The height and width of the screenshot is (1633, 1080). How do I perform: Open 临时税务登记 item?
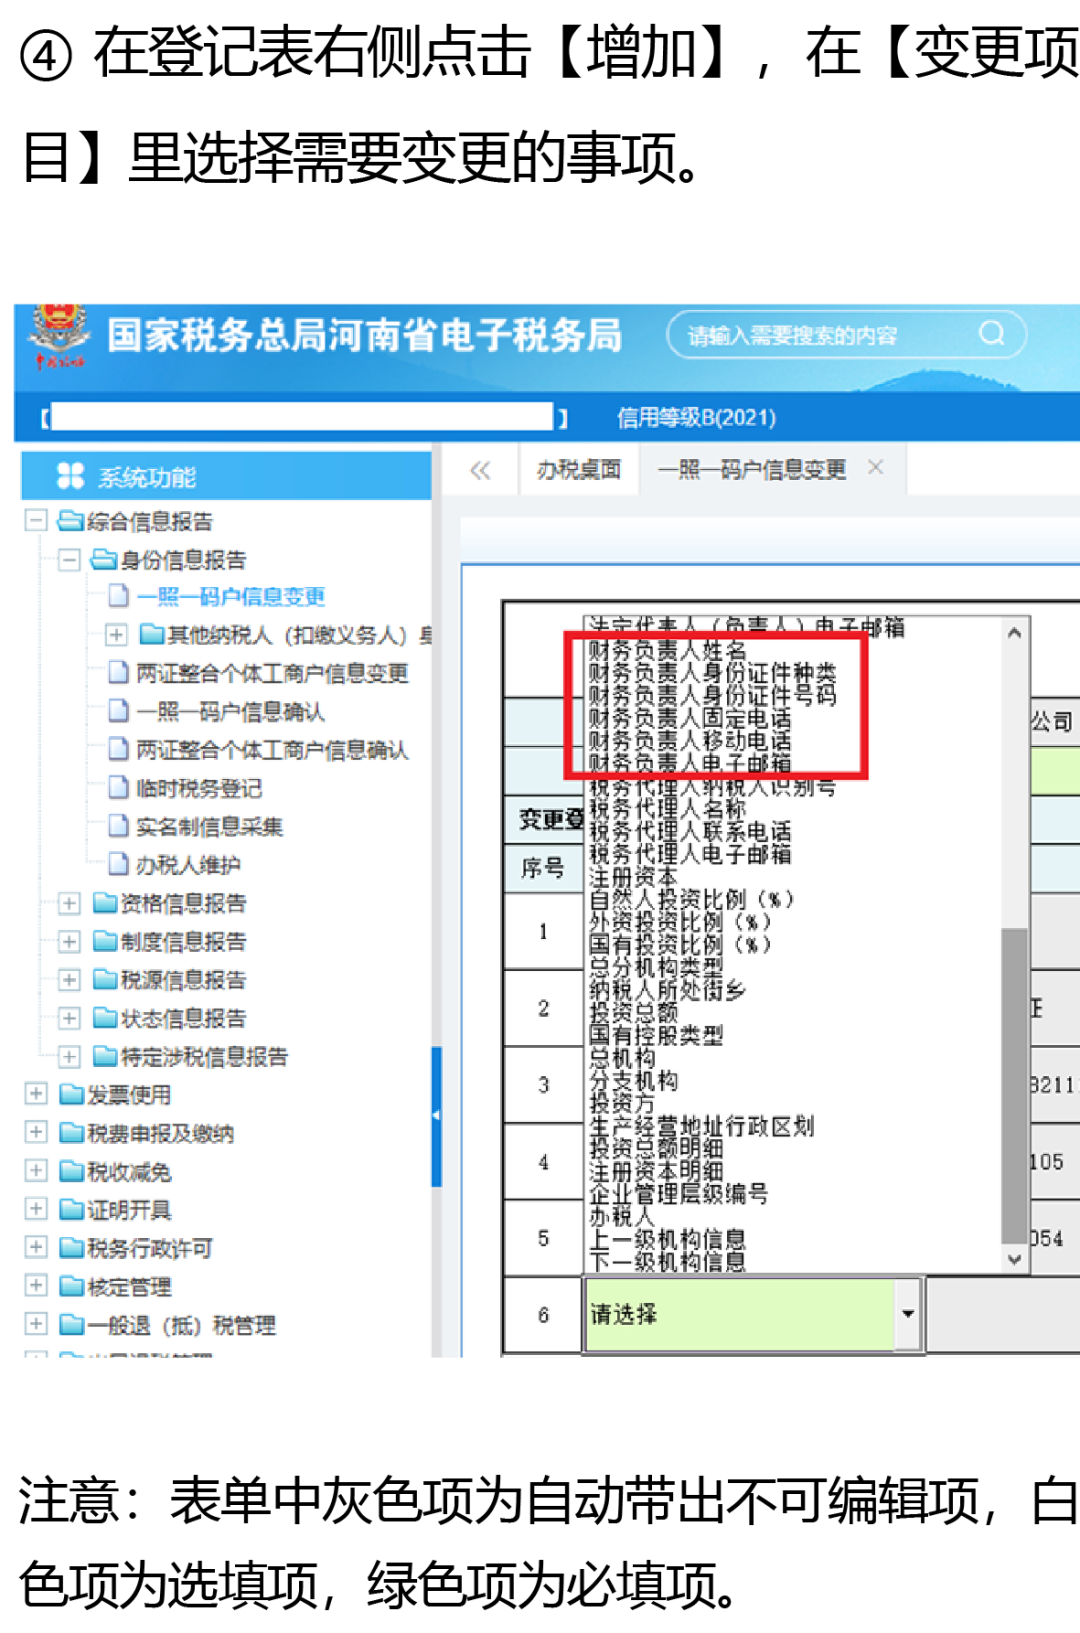199,788
